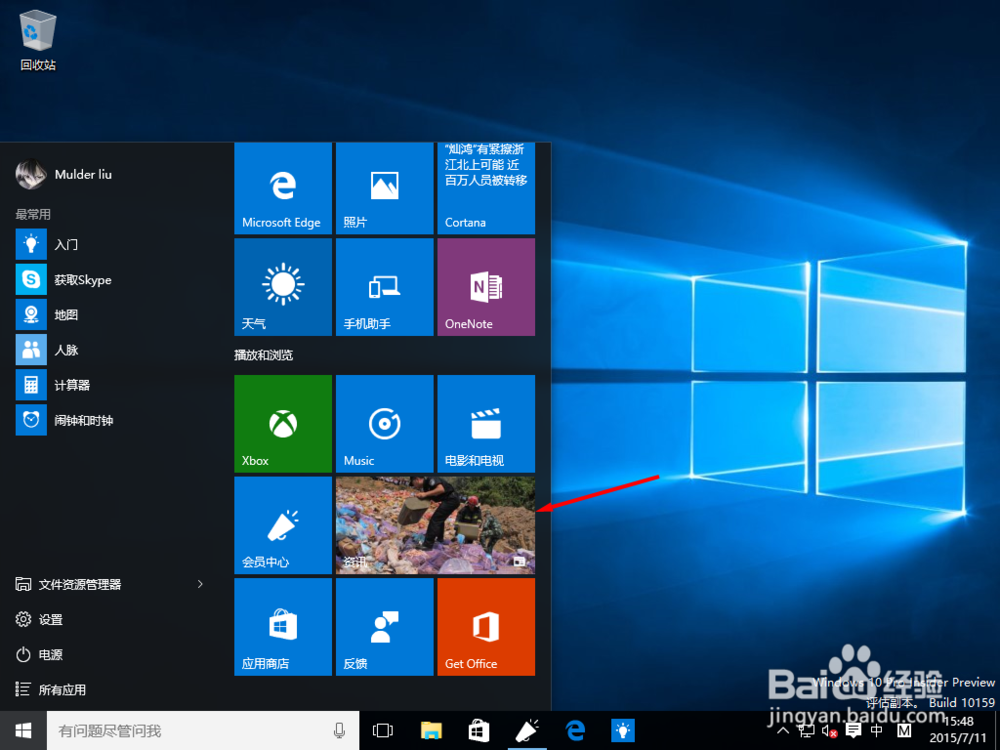Viewport: 1000px width, 750px height.
Task: Open the 反馈 feedback tile
Action: click(385, 627)
